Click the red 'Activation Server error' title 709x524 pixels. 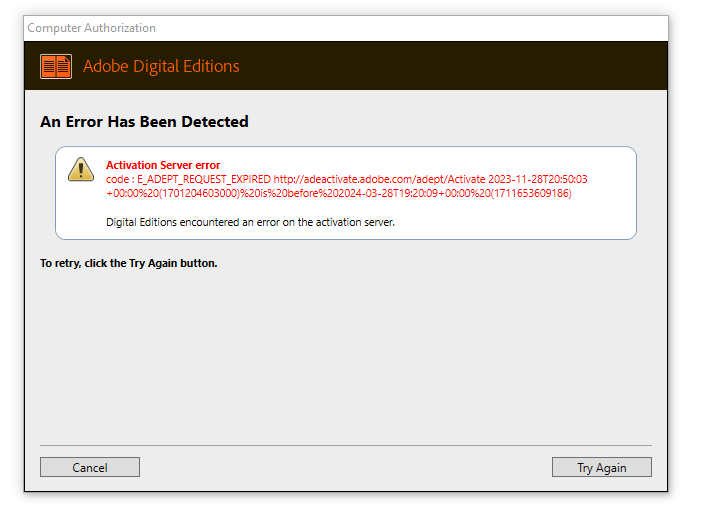pos(163,165)
